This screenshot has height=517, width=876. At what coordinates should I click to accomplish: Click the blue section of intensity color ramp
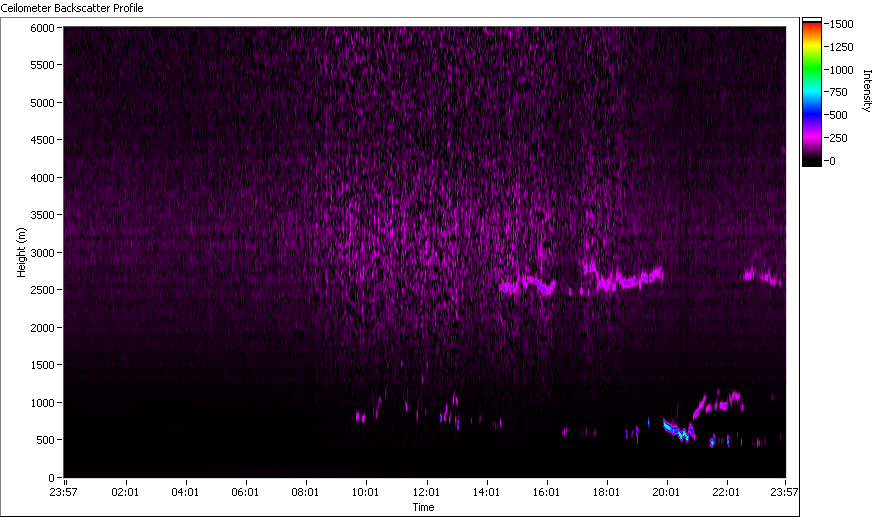[x=812, y=115]
